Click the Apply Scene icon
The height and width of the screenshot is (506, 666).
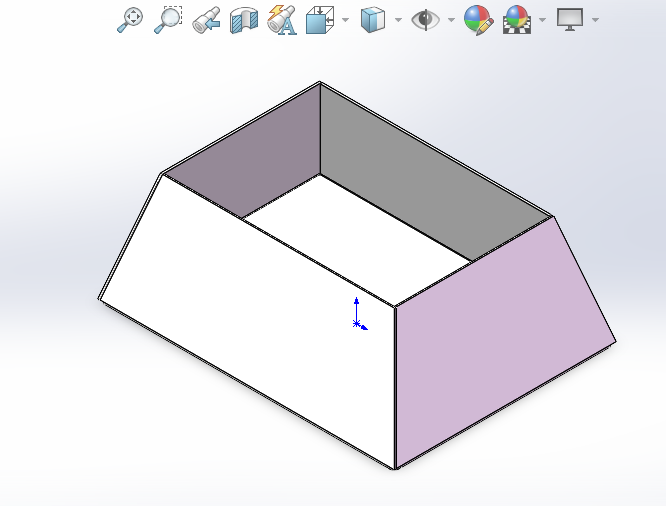point(517,20)
